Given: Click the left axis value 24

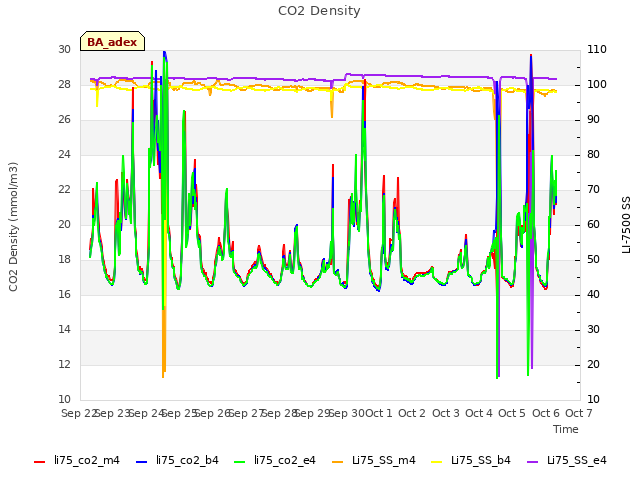Looking at the screenshot, I should pyautogui.click(x=64, y=155).
